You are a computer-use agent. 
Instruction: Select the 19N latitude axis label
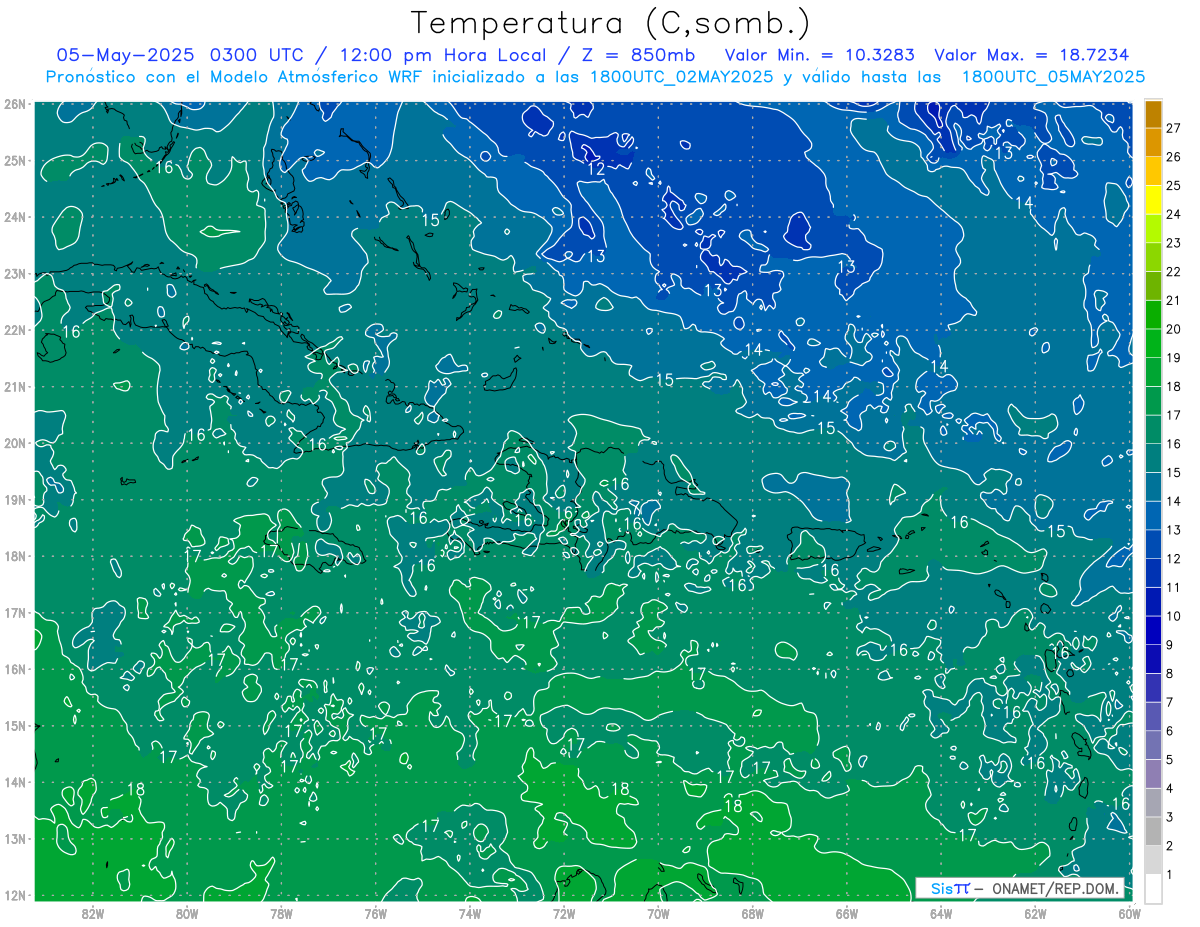tap(14, 500)
